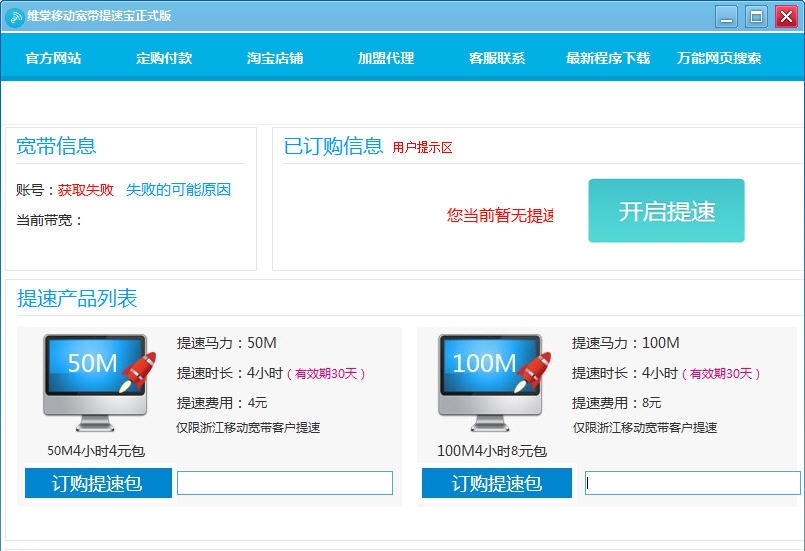
Task: Open 官方网站 menu item
Action: [x=53, y=58]
